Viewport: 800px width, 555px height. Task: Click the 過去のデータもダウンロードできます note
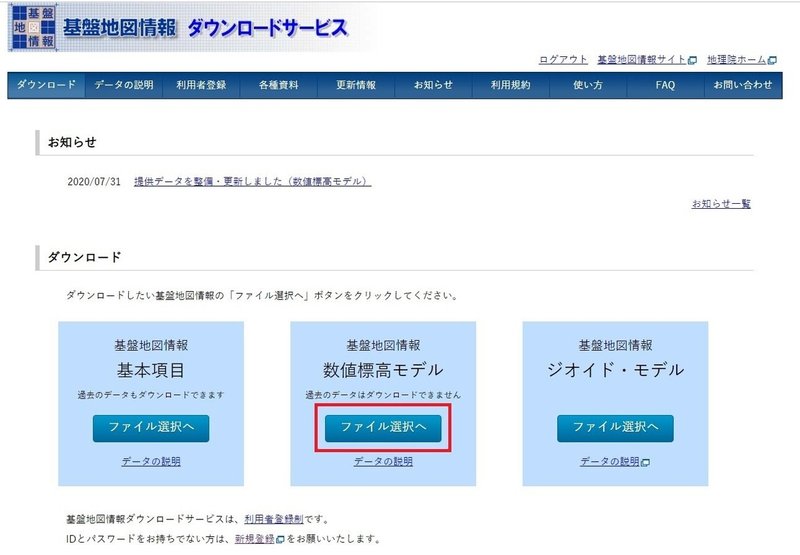pos(151,395)
